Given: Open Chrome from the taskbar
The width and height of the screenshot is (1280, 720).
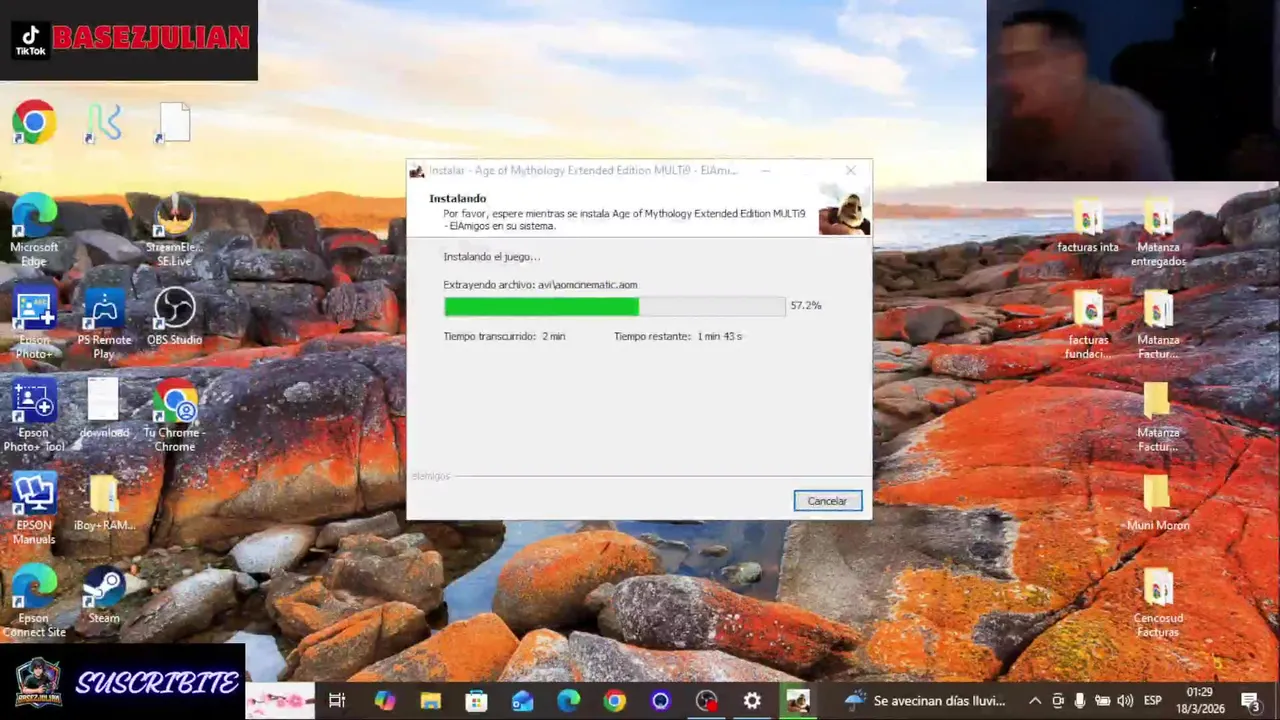Looking at the screenshot, I should [x=614, y=701].
